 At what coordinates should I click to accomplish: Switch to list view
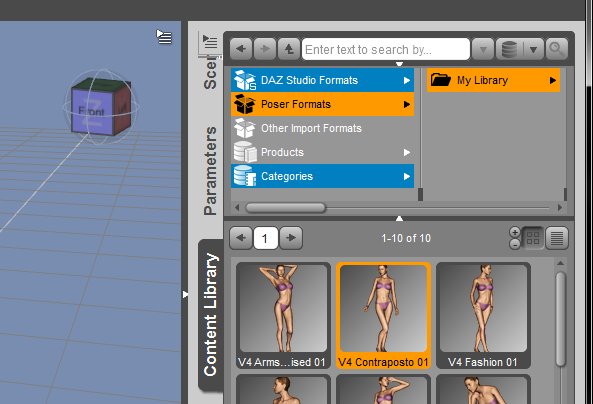557,238
